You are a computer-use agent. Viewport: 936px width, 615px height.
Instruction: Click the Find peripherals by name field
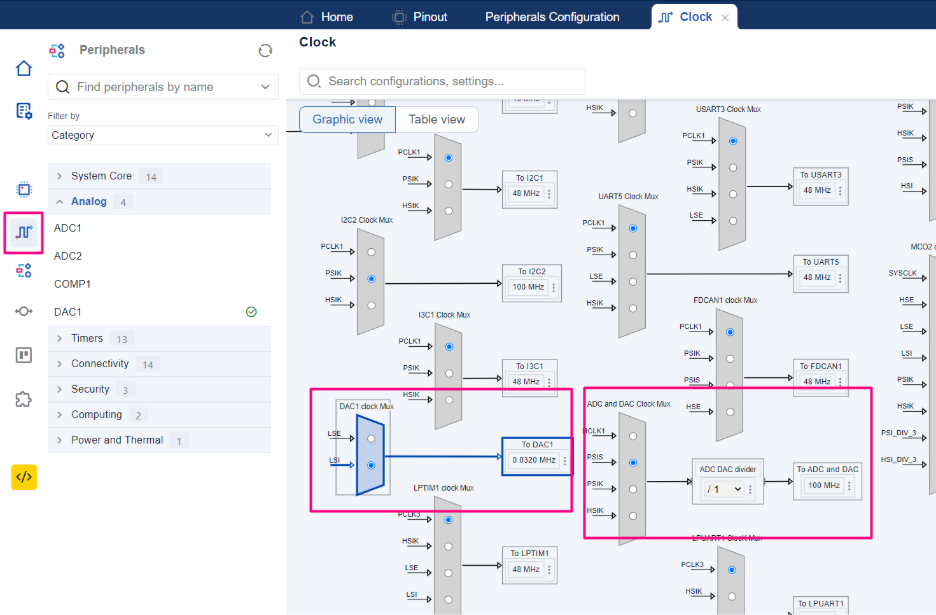pyautogui.click(x=160, y=87)
